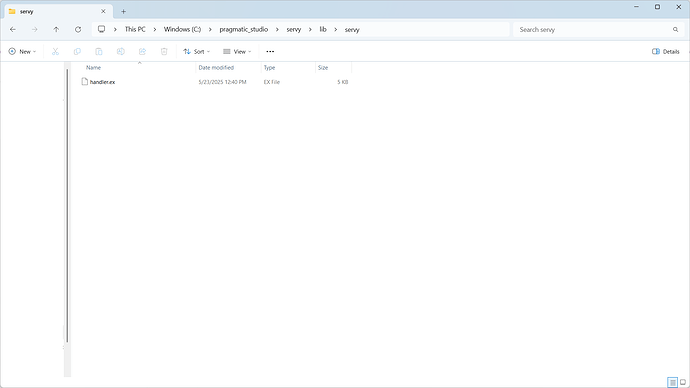
Task: Click the last servy breadcrumb
Action: coord(352,29)
